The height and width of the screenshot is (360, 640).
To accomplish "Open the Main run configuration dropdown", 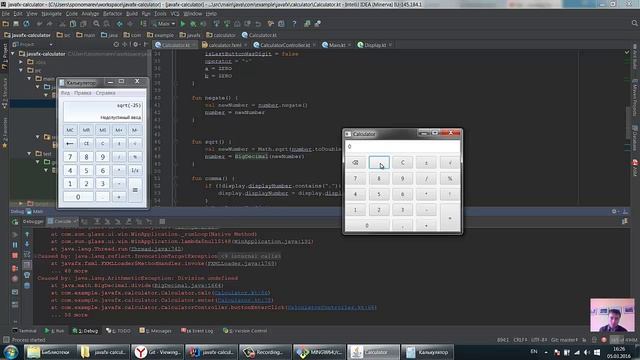I will 163,24.
